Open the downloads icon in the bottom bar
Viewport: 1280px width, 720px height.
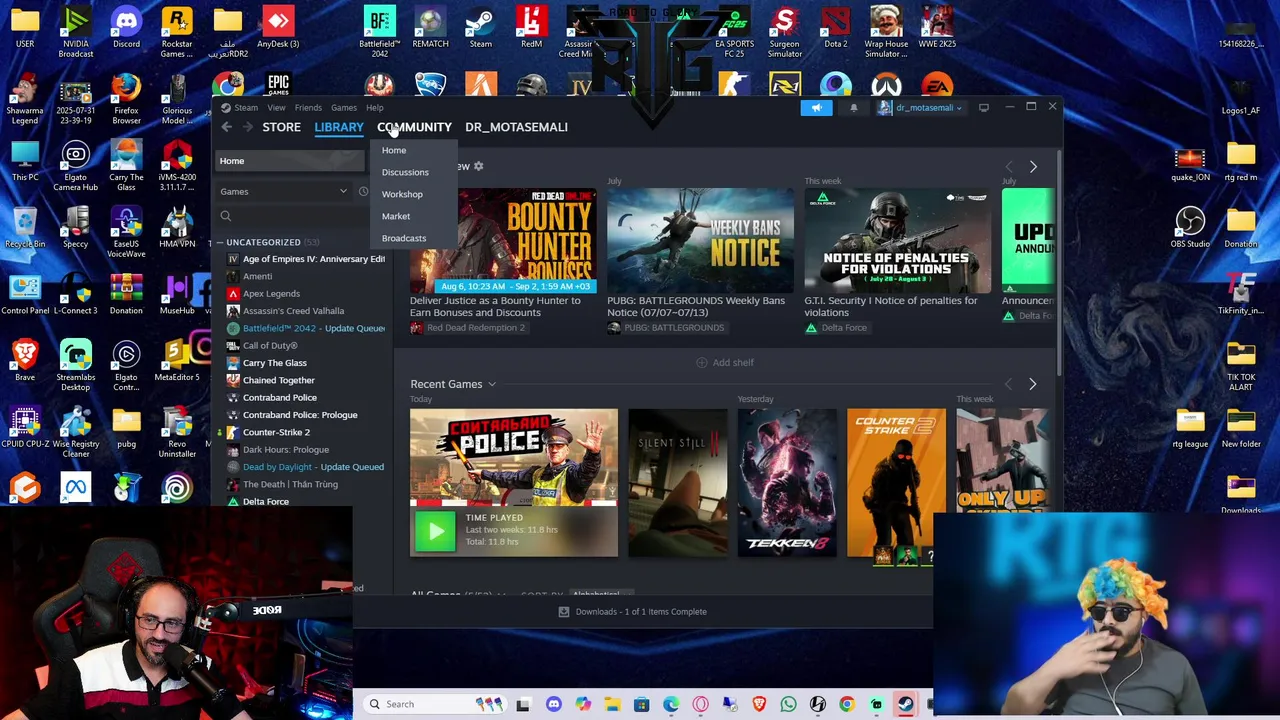pos(564,611)
